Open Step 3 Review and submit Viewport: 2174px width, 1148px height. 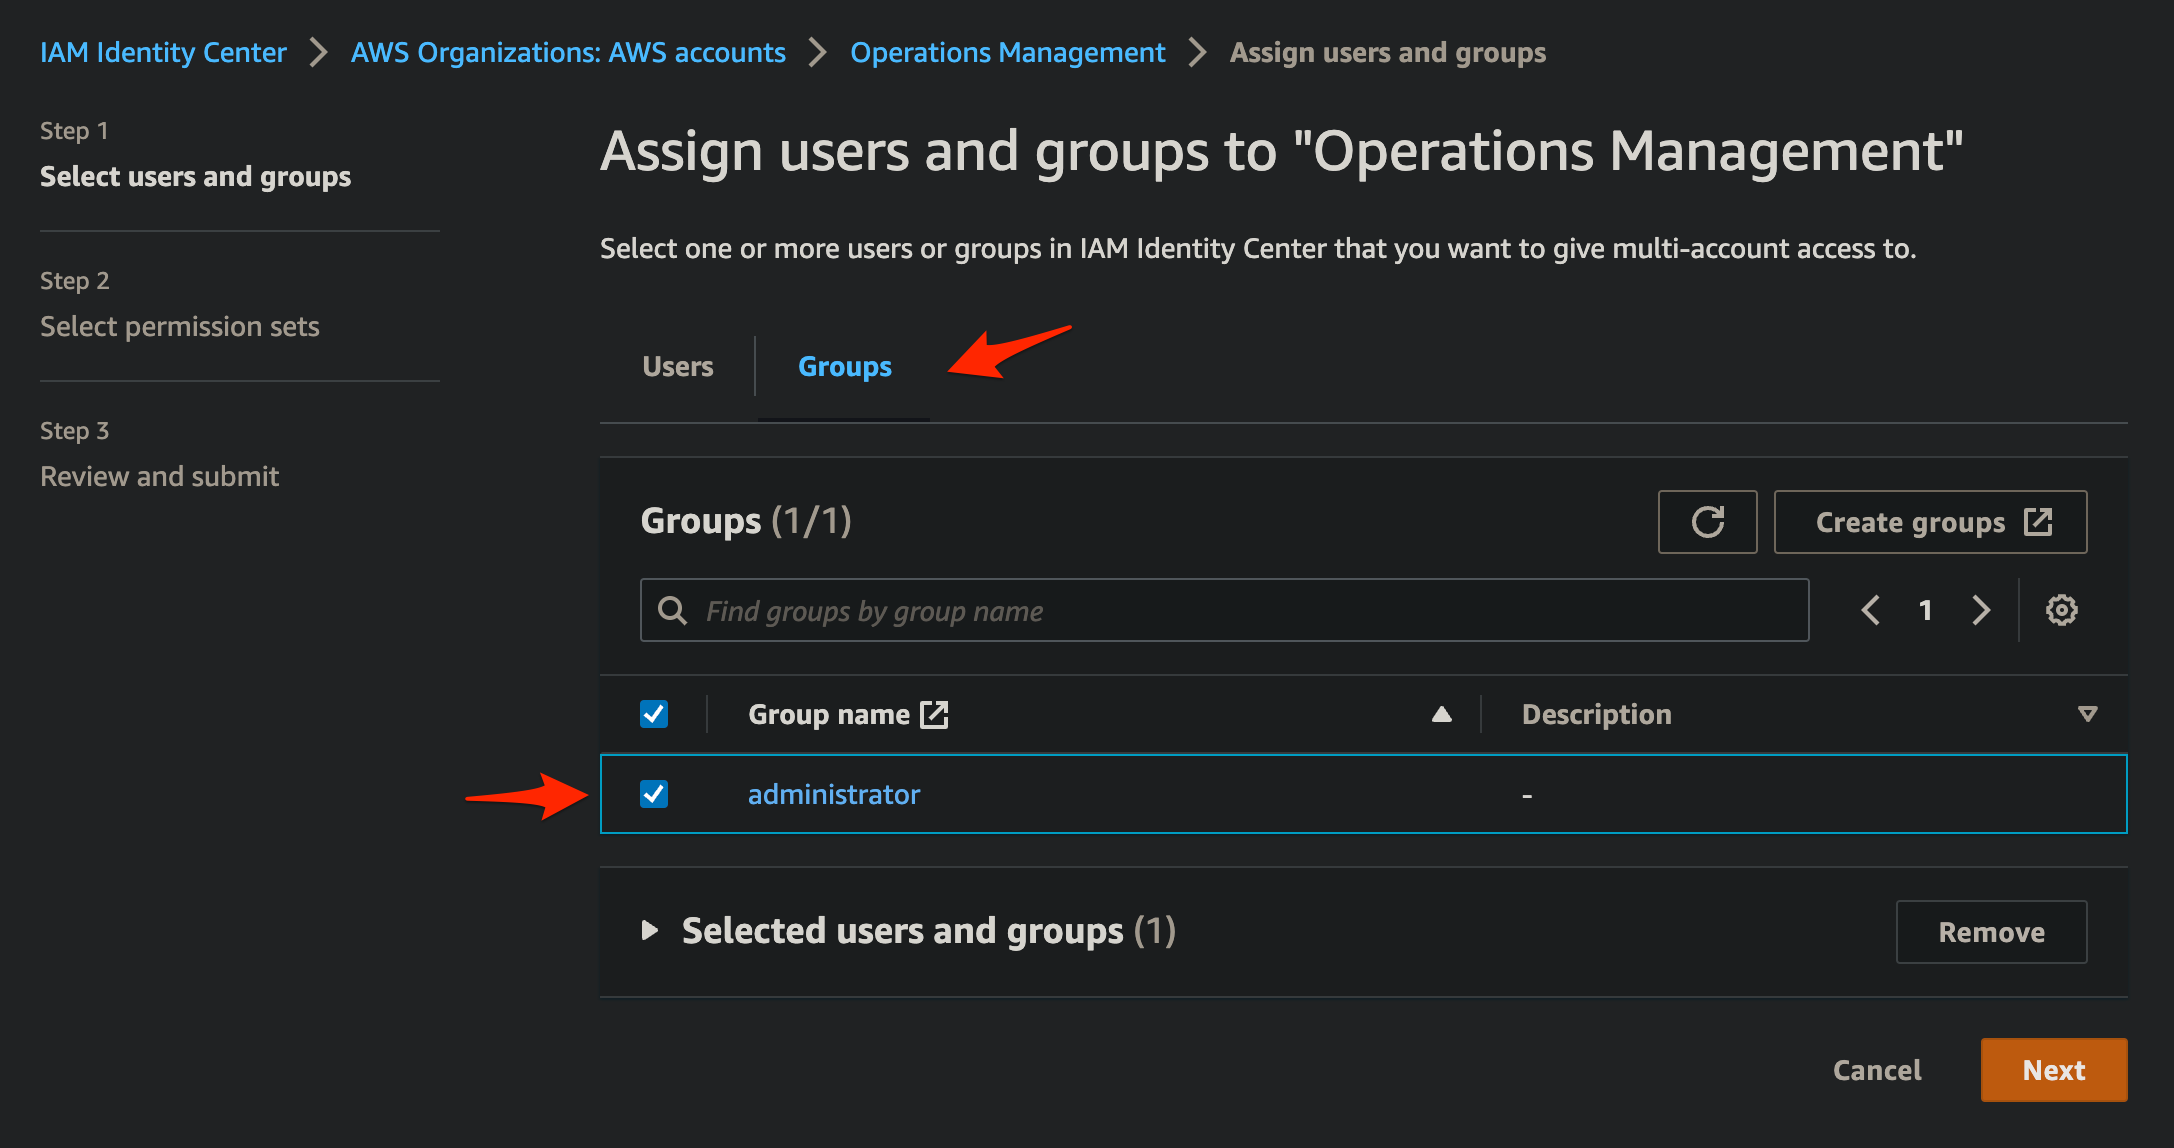click(x=160, y=477)
